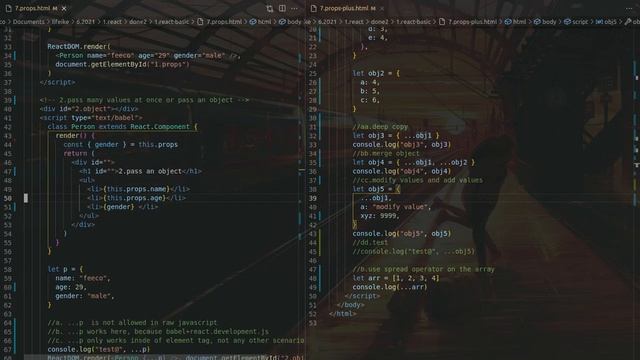Click the '2.pass an object' heading line
This screenshot has width=640, height=360.
(x=140, y=171)
